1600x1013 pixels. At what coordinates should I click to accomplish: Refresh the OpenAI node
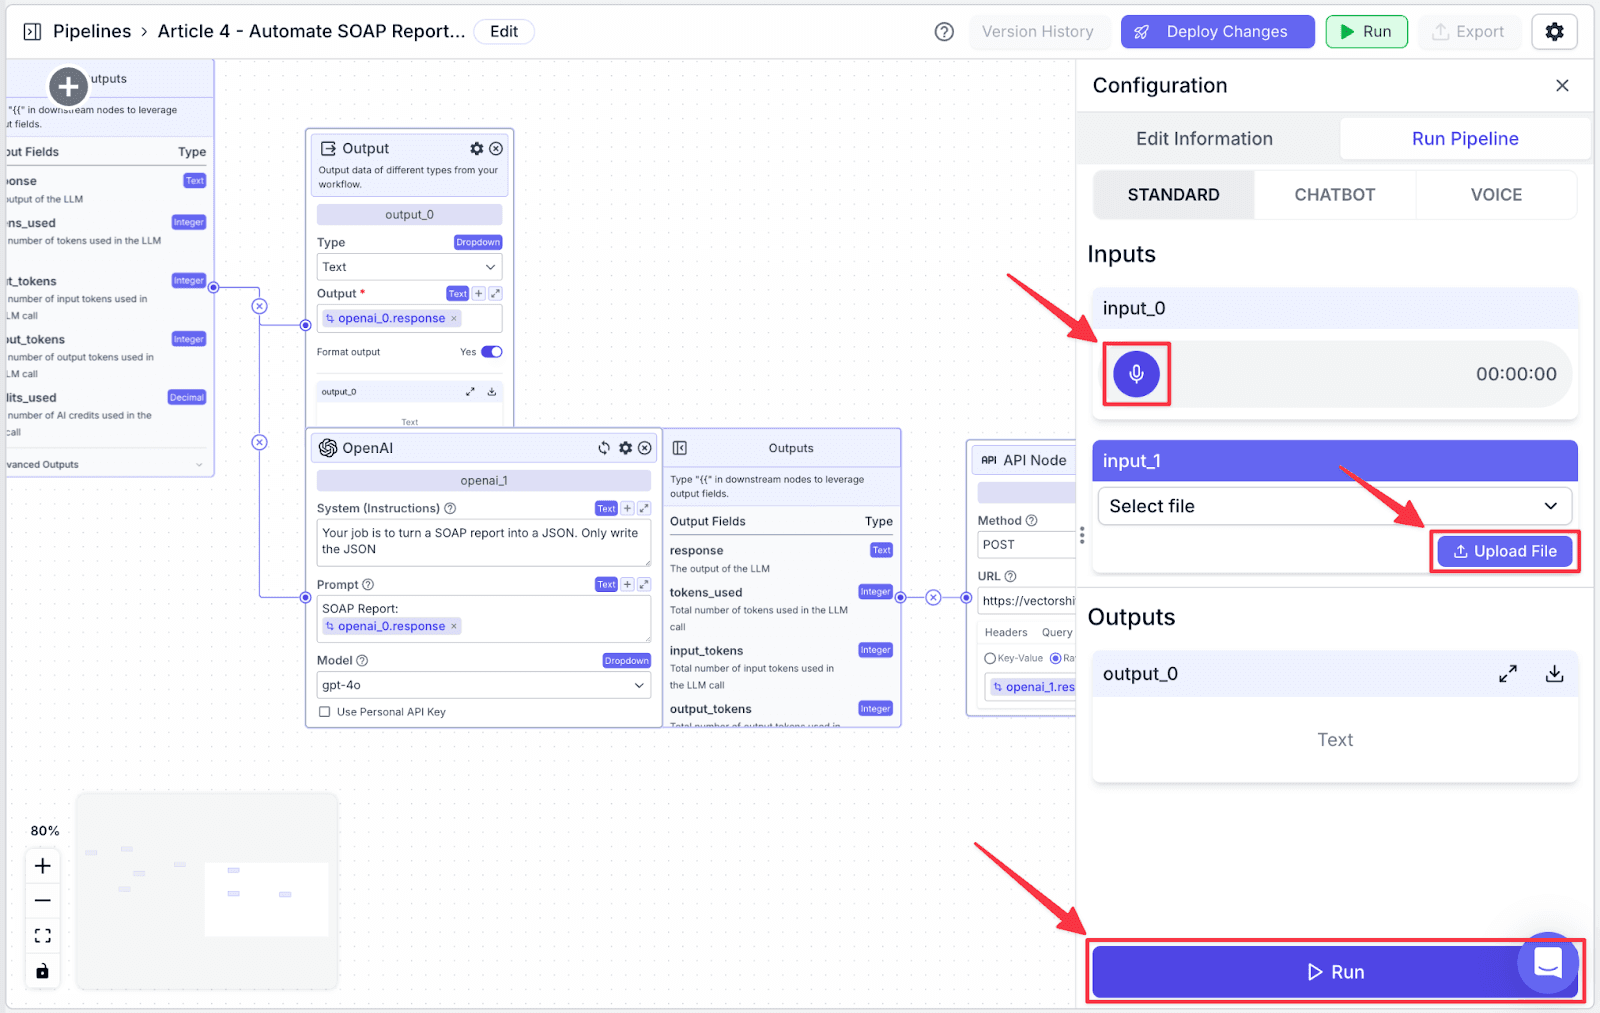point(604,448)
